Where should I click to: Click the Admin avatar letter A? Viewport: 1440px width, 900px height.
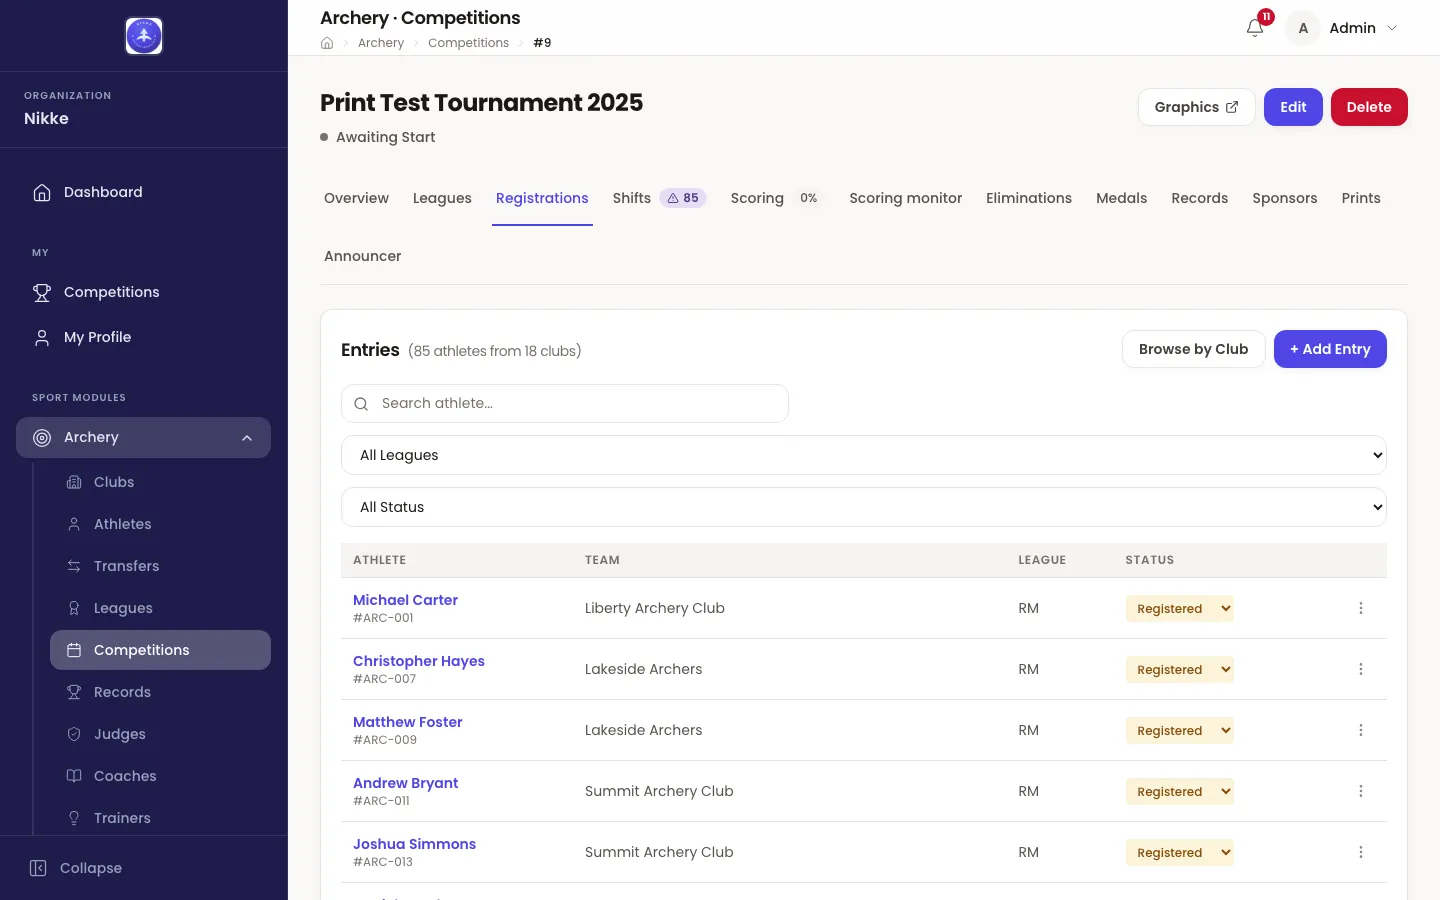coord(1303,28)
